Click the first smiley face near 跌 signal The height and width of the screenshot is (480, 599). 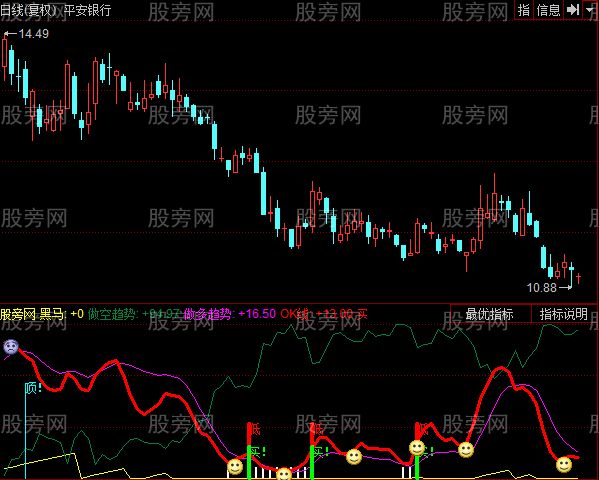(x=235, y=466)
